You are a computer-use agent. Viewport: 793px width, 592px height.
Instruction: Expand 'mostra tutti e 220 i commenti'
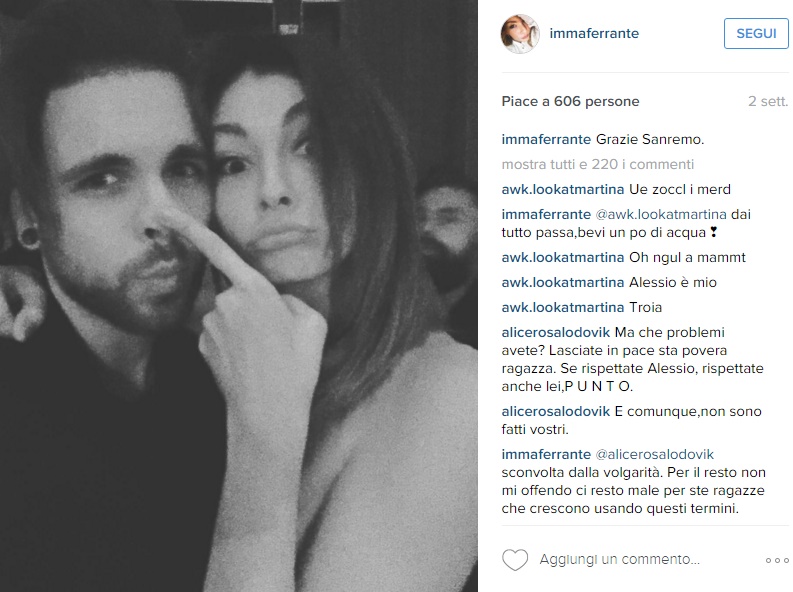coord(598,164)
